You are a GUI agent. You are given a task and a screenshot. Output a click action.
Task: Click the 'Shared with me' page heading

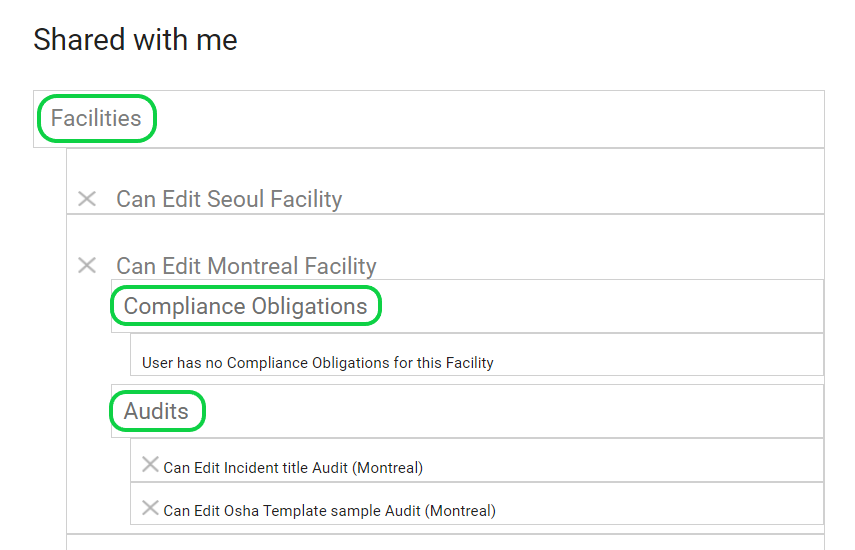pos(135,40)
